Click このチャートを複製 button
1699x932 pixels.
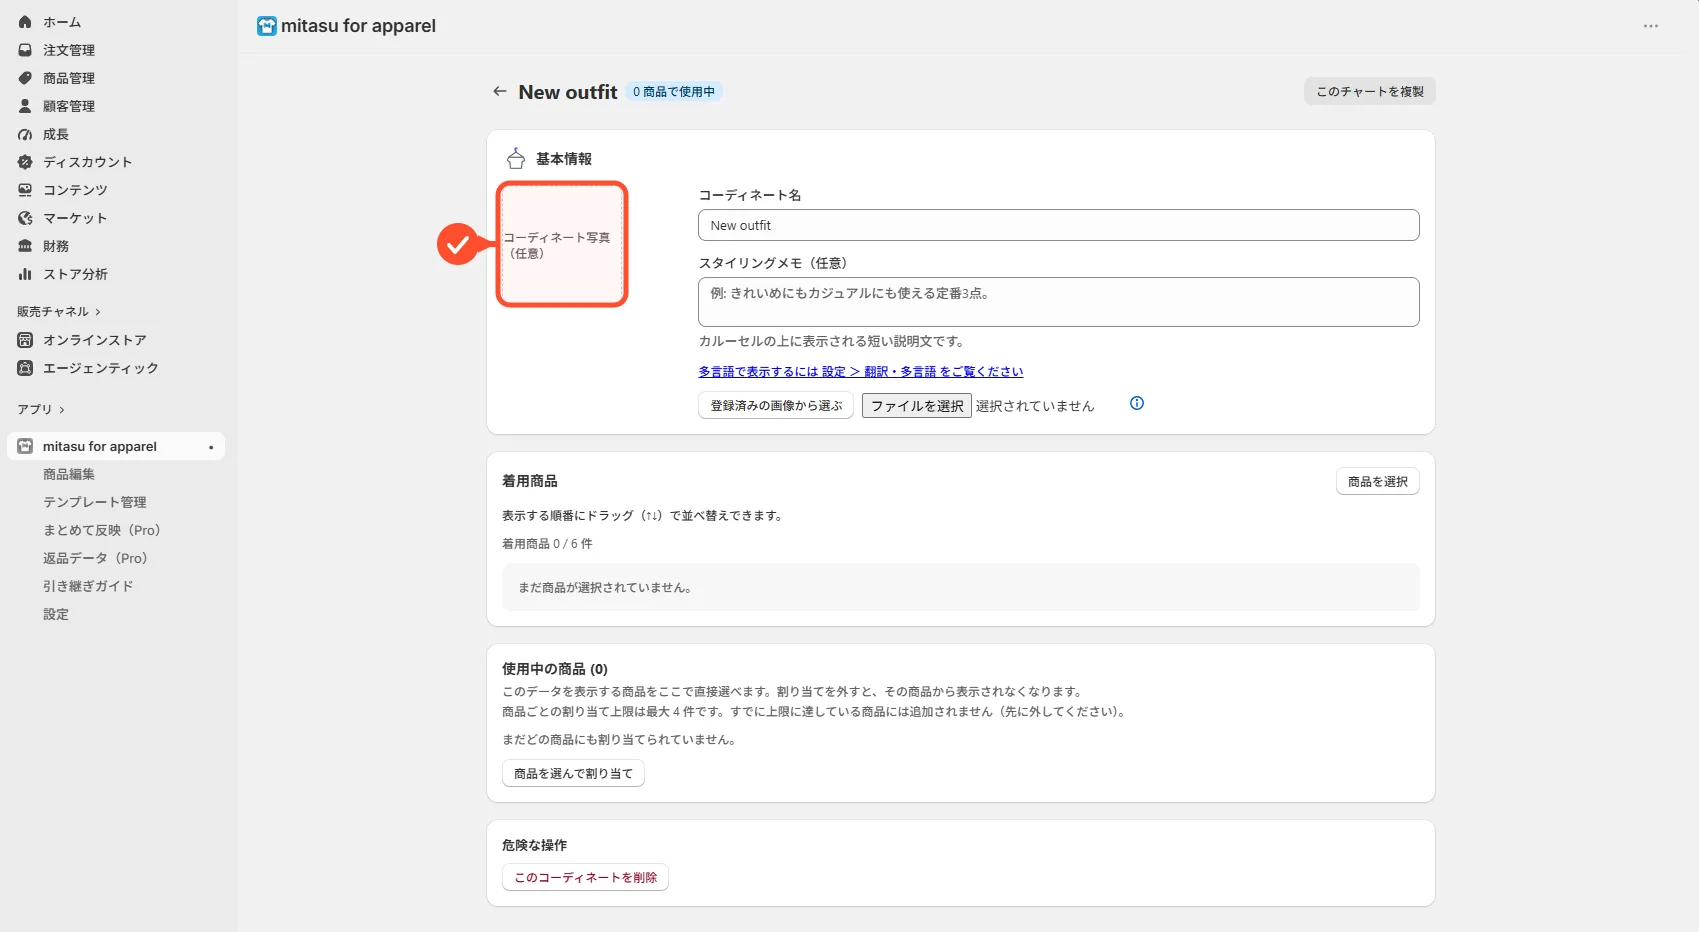(1370, 91)
